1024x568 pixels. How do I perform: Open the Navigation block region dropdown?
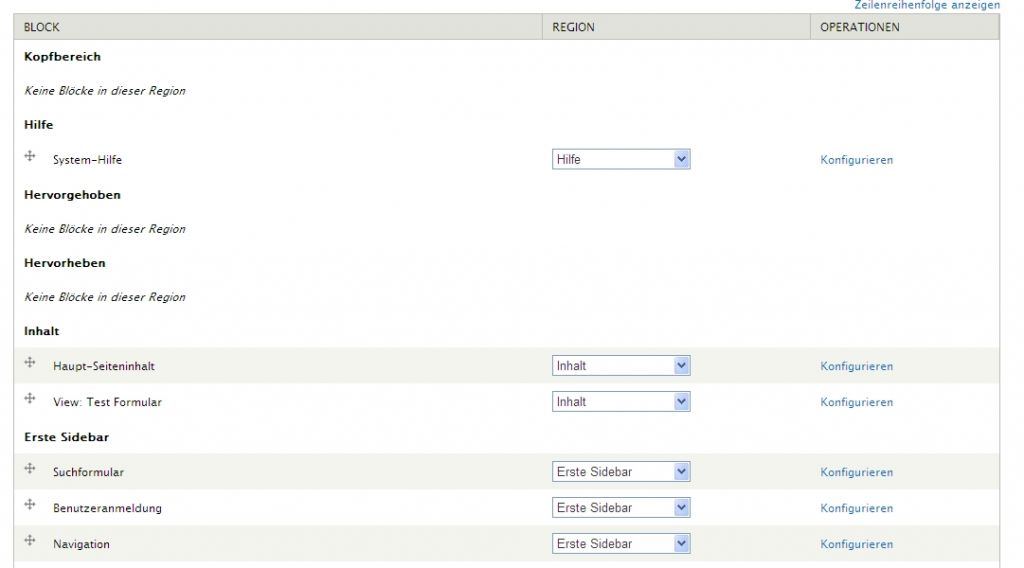click(621, 544)
